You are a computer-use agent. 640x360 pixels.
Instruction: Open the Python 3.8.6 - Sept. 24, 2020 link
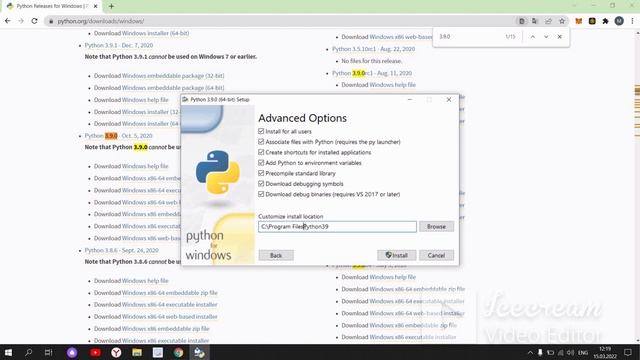tap(122, 250)
